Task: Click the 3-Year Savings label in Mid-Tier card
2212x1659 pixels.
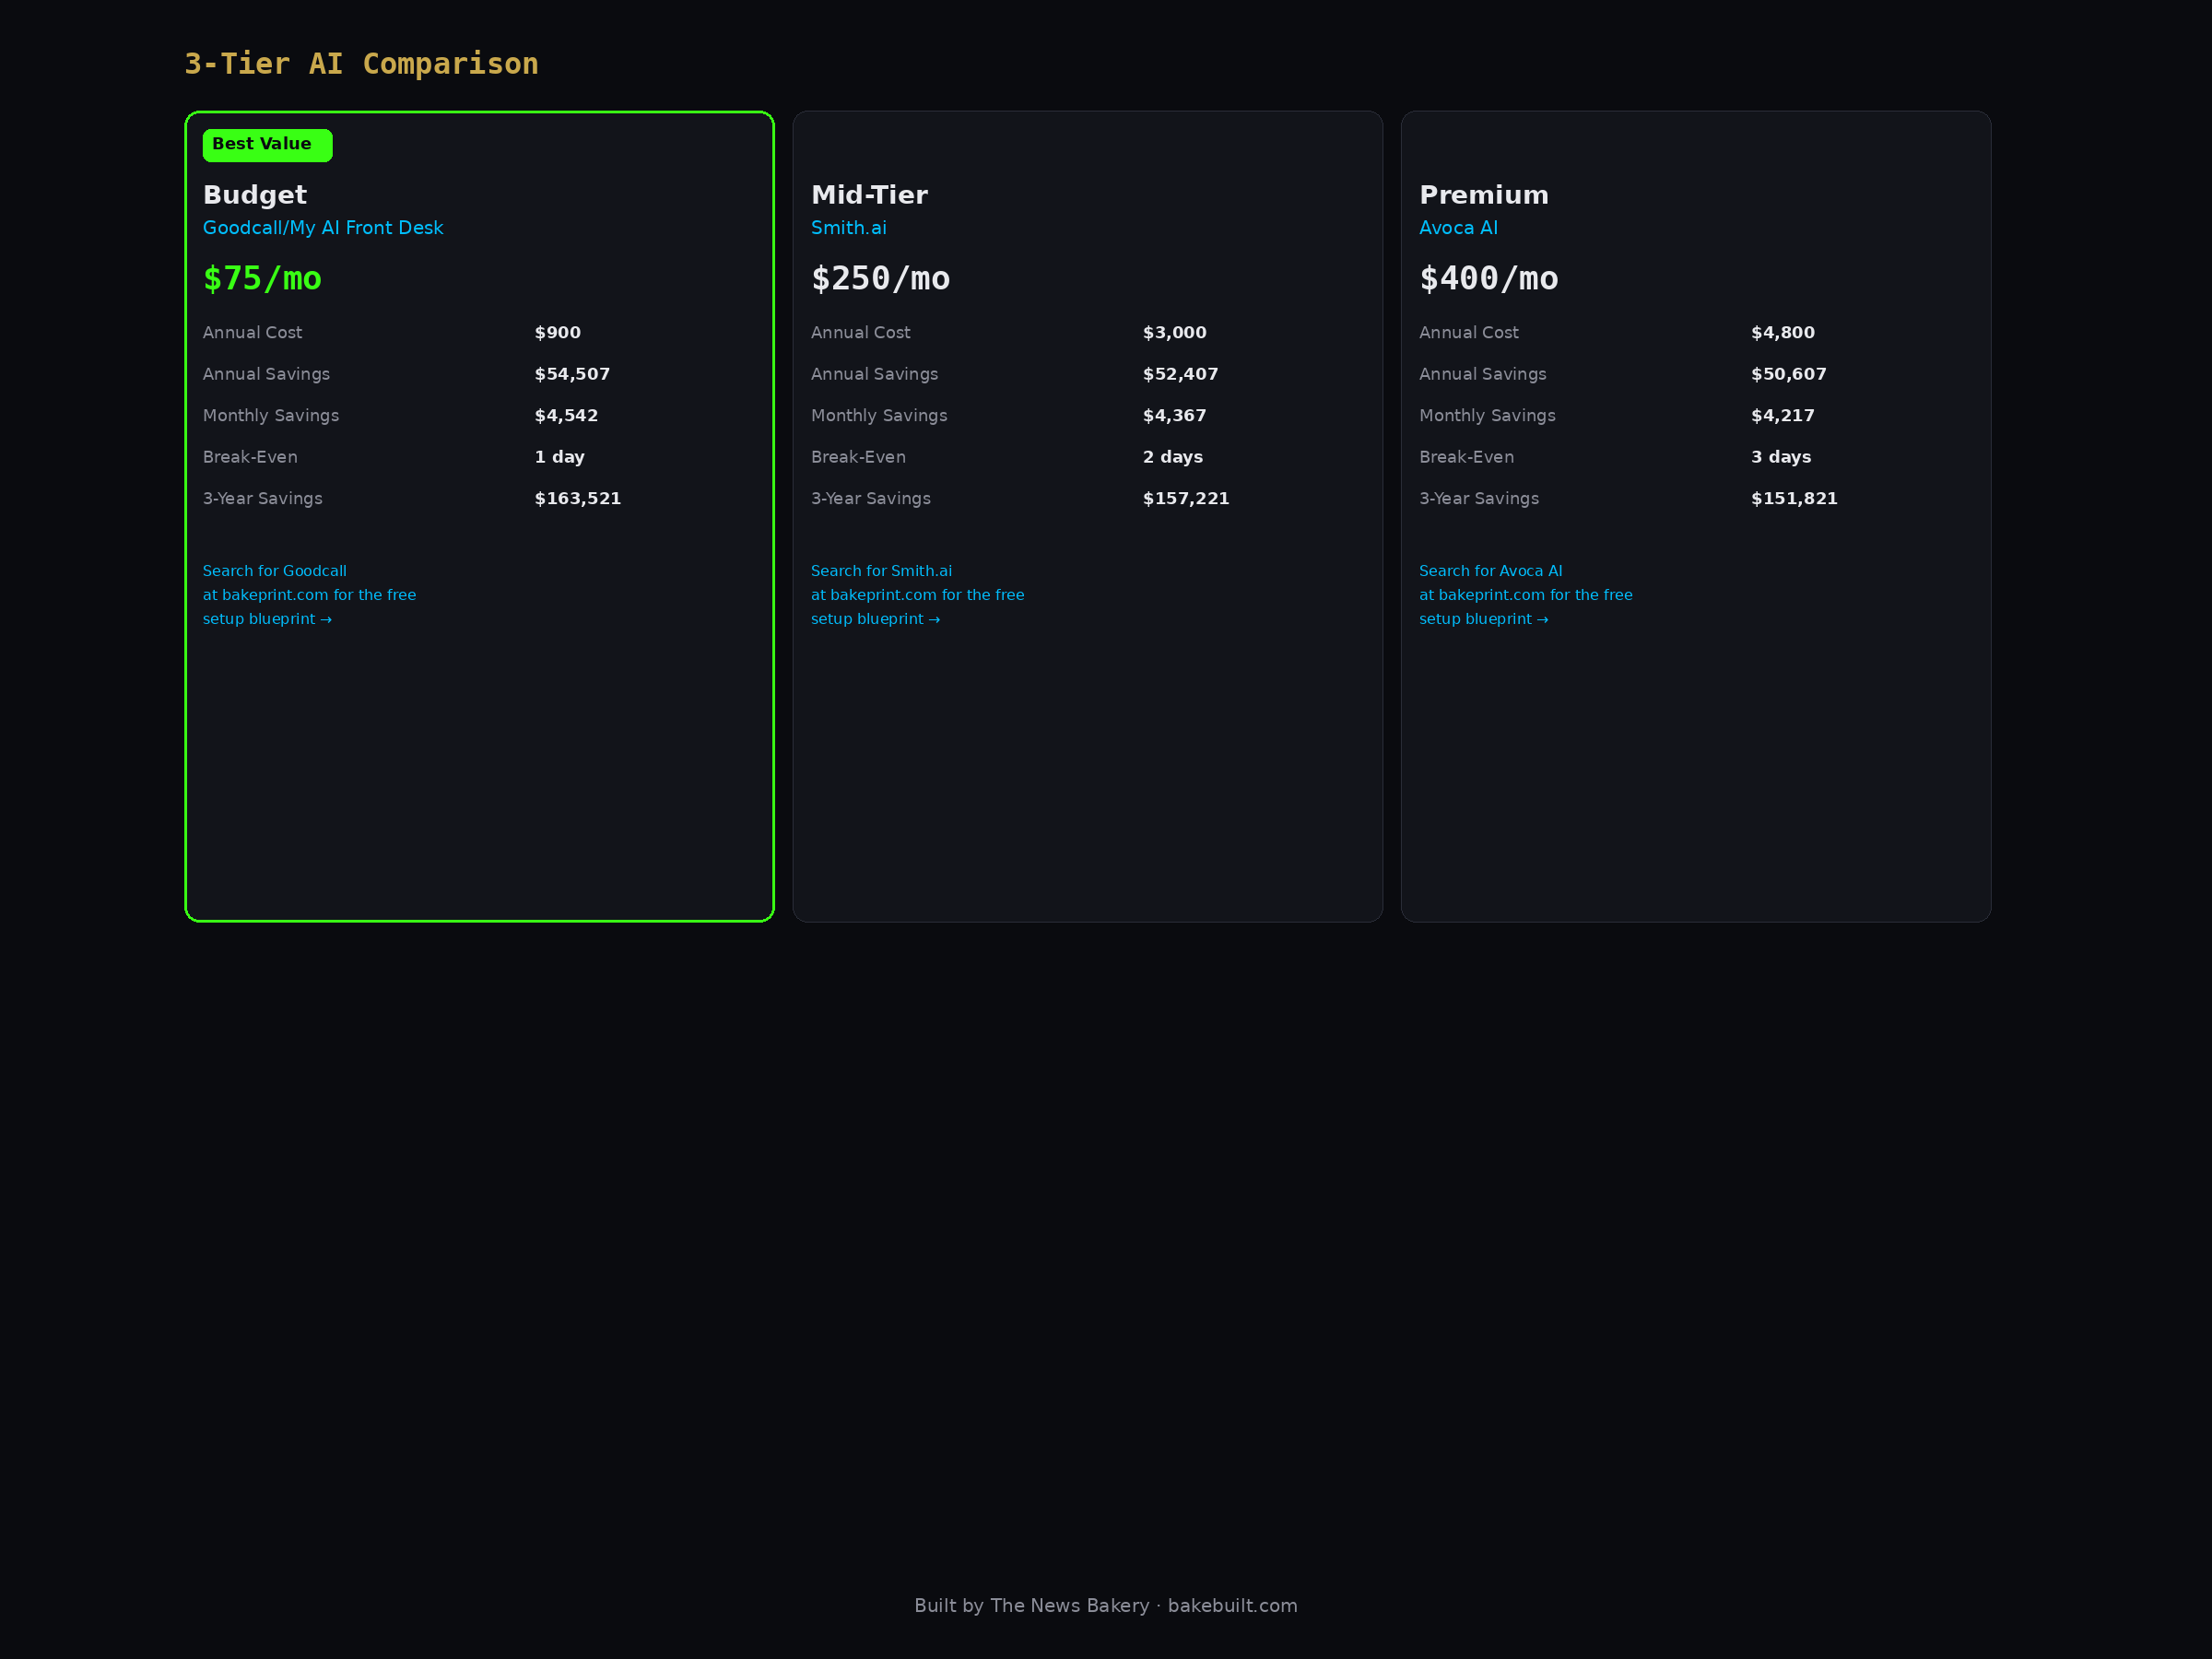Action: 870,499
